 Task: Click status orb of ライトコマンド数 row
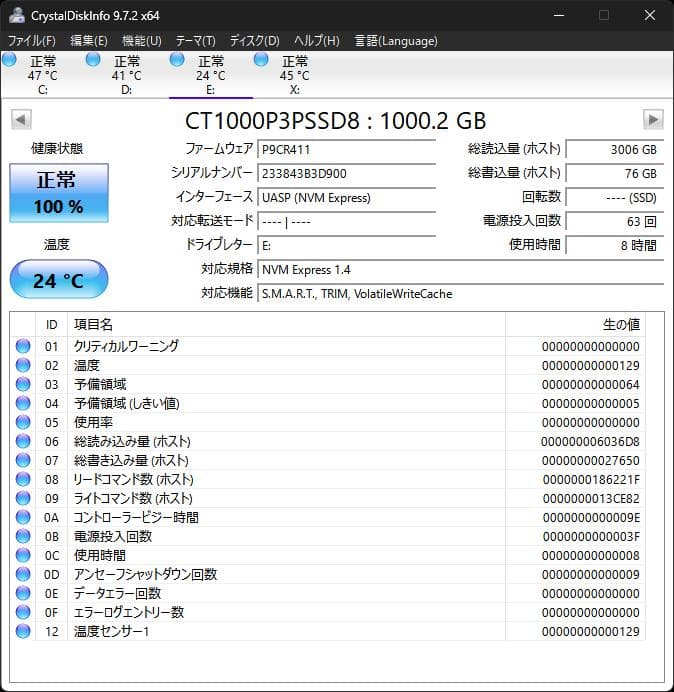[23, 498]
